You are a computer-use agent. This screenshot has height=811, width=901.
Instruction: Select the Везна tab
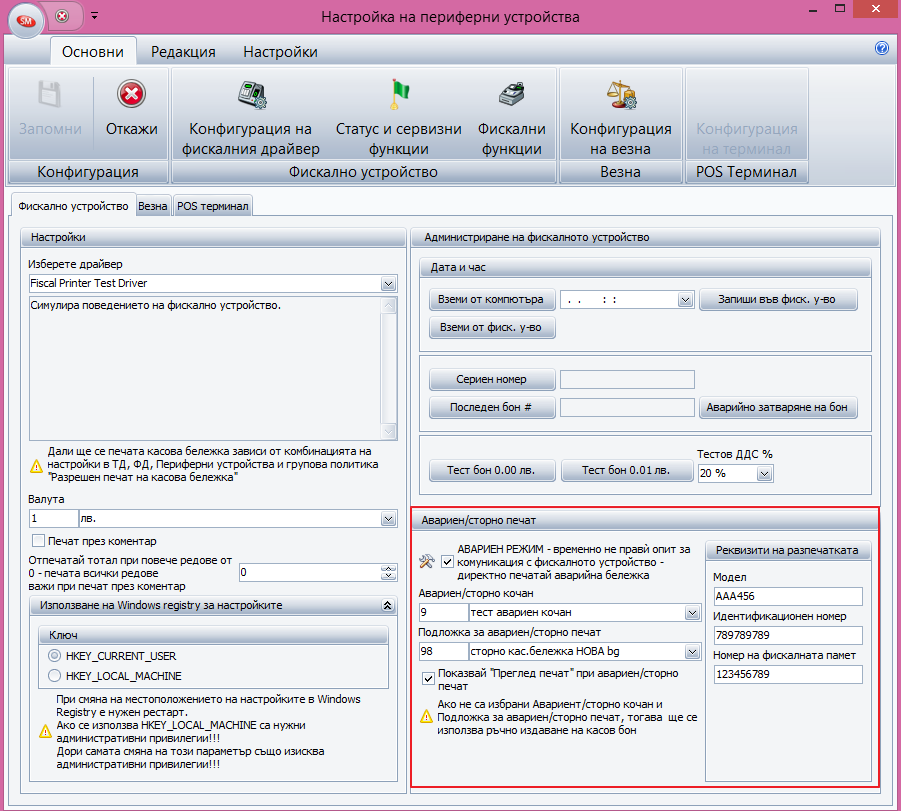(x=153, y=206)
